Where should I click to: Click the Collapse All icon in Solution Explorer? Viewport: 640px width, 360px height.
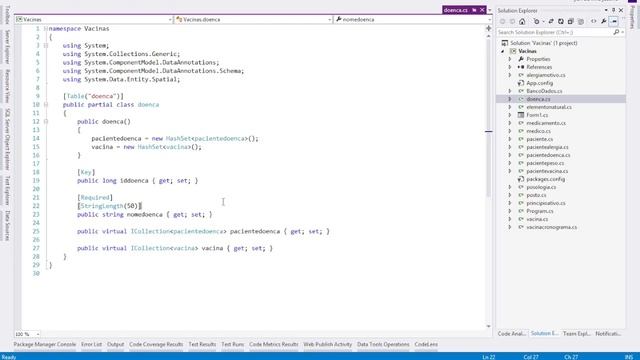click(571, 22)
